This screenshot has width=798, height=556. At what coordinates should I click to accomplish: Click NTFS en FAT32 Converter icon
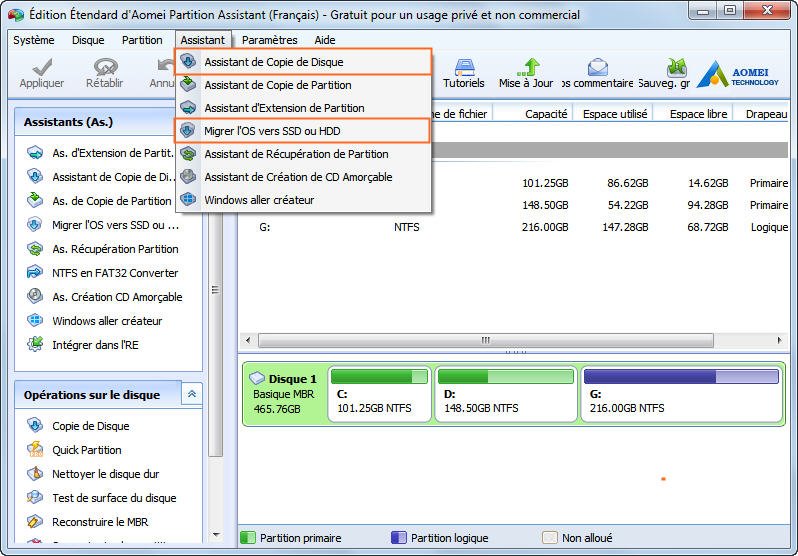coord(35,272)
